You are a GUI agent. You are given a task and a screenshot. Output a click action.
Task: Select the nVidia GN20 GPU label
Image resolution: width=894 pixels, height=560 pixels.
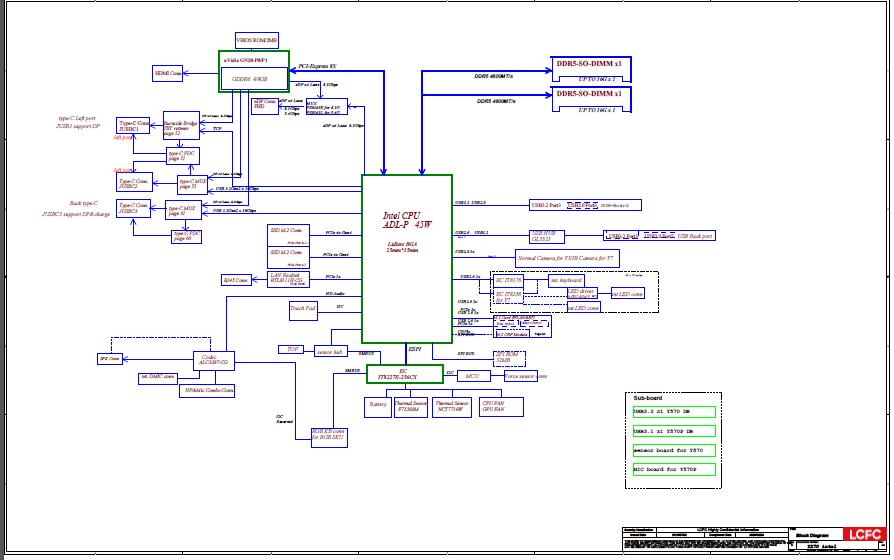tap(246, 60)
